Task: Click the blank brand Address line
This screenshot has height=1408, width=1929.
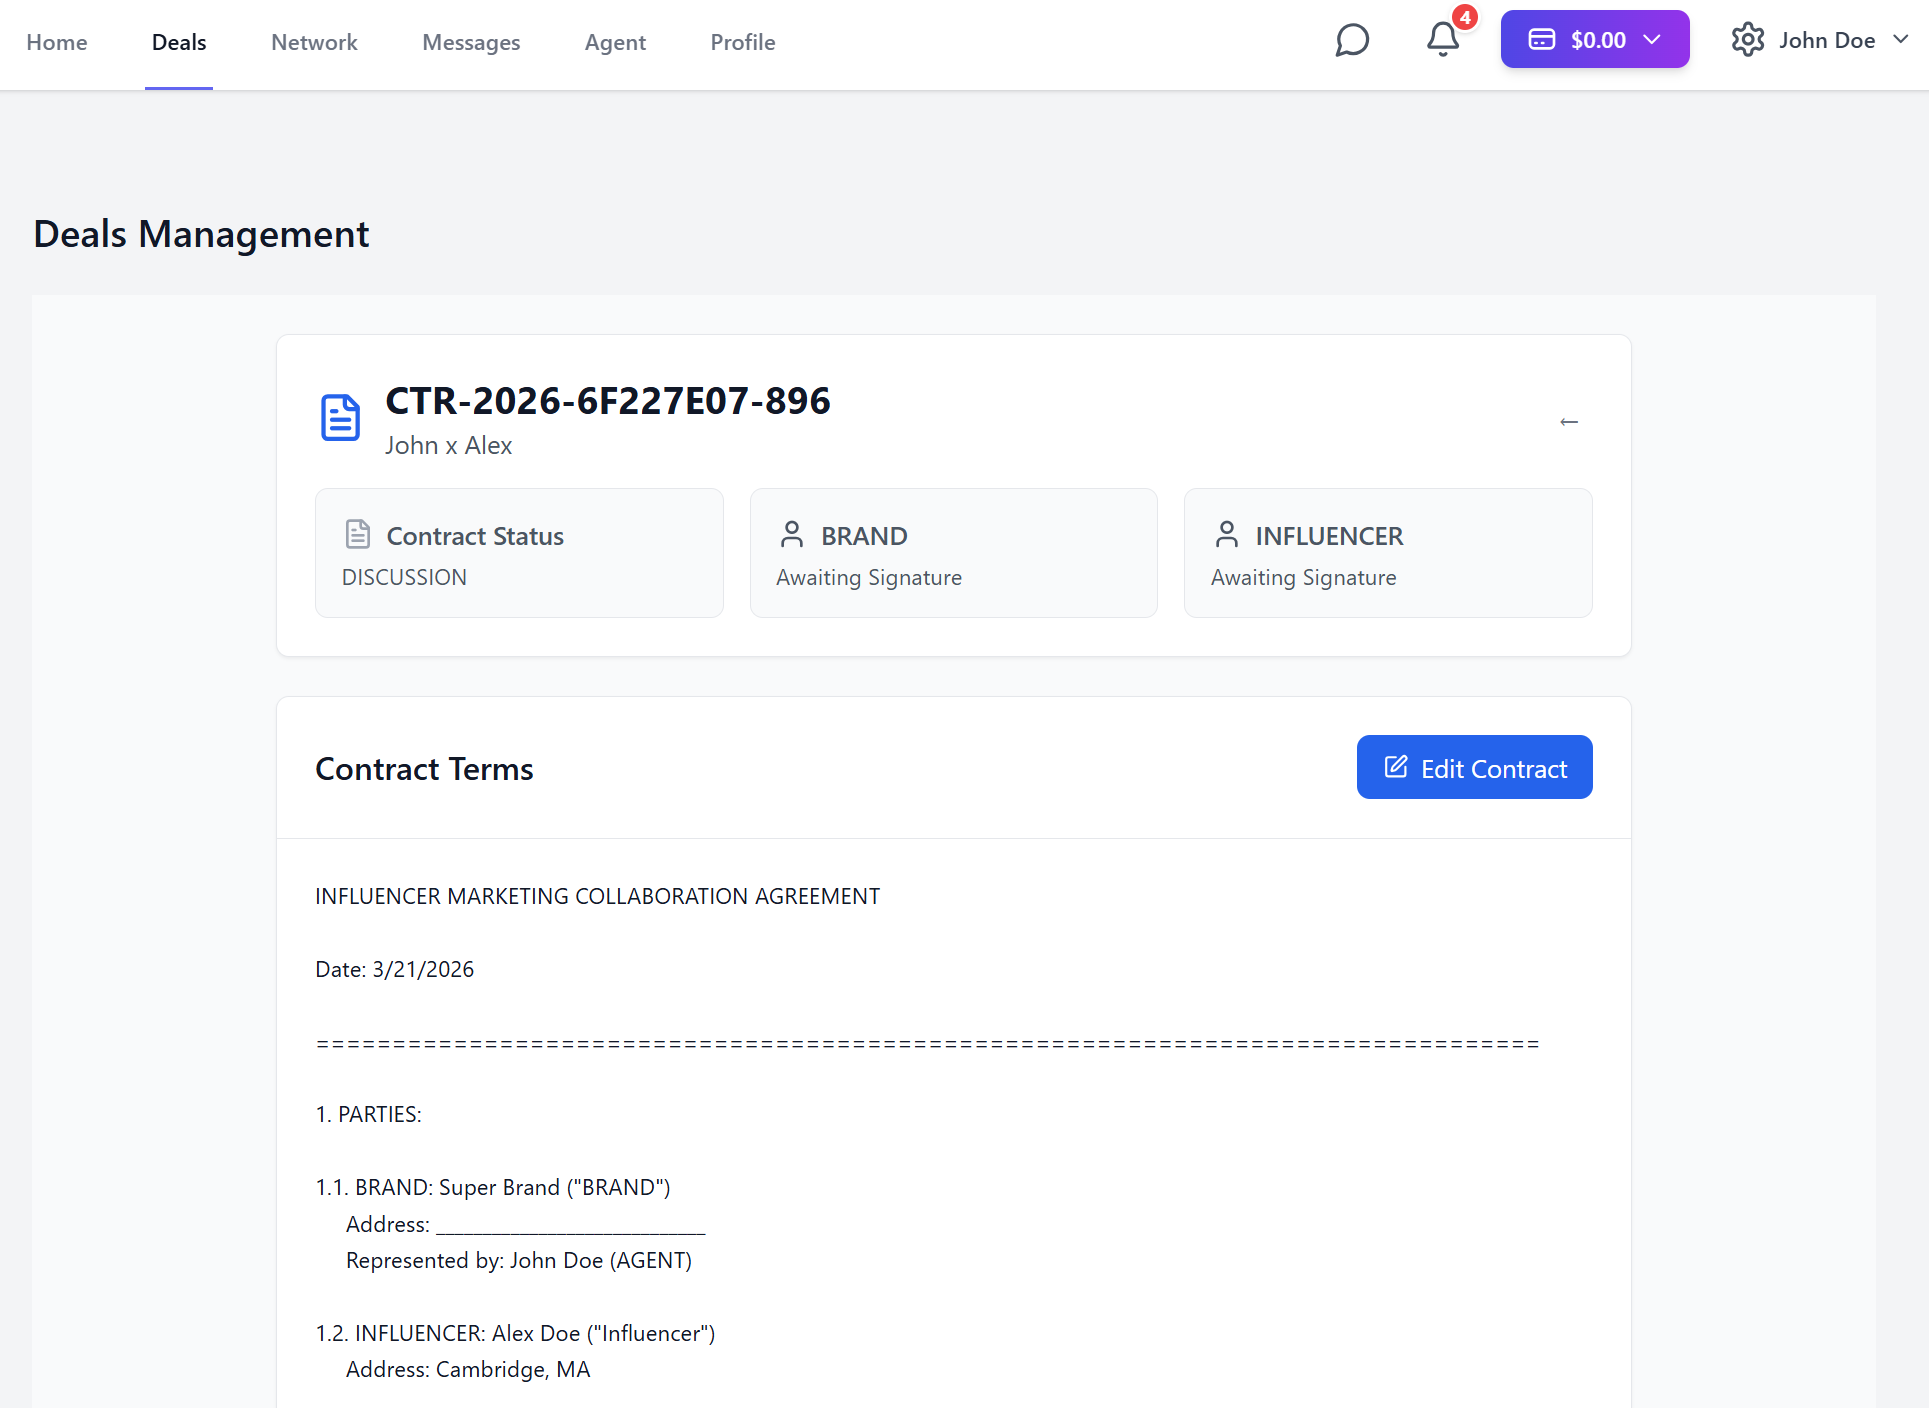Action: 526,1224
